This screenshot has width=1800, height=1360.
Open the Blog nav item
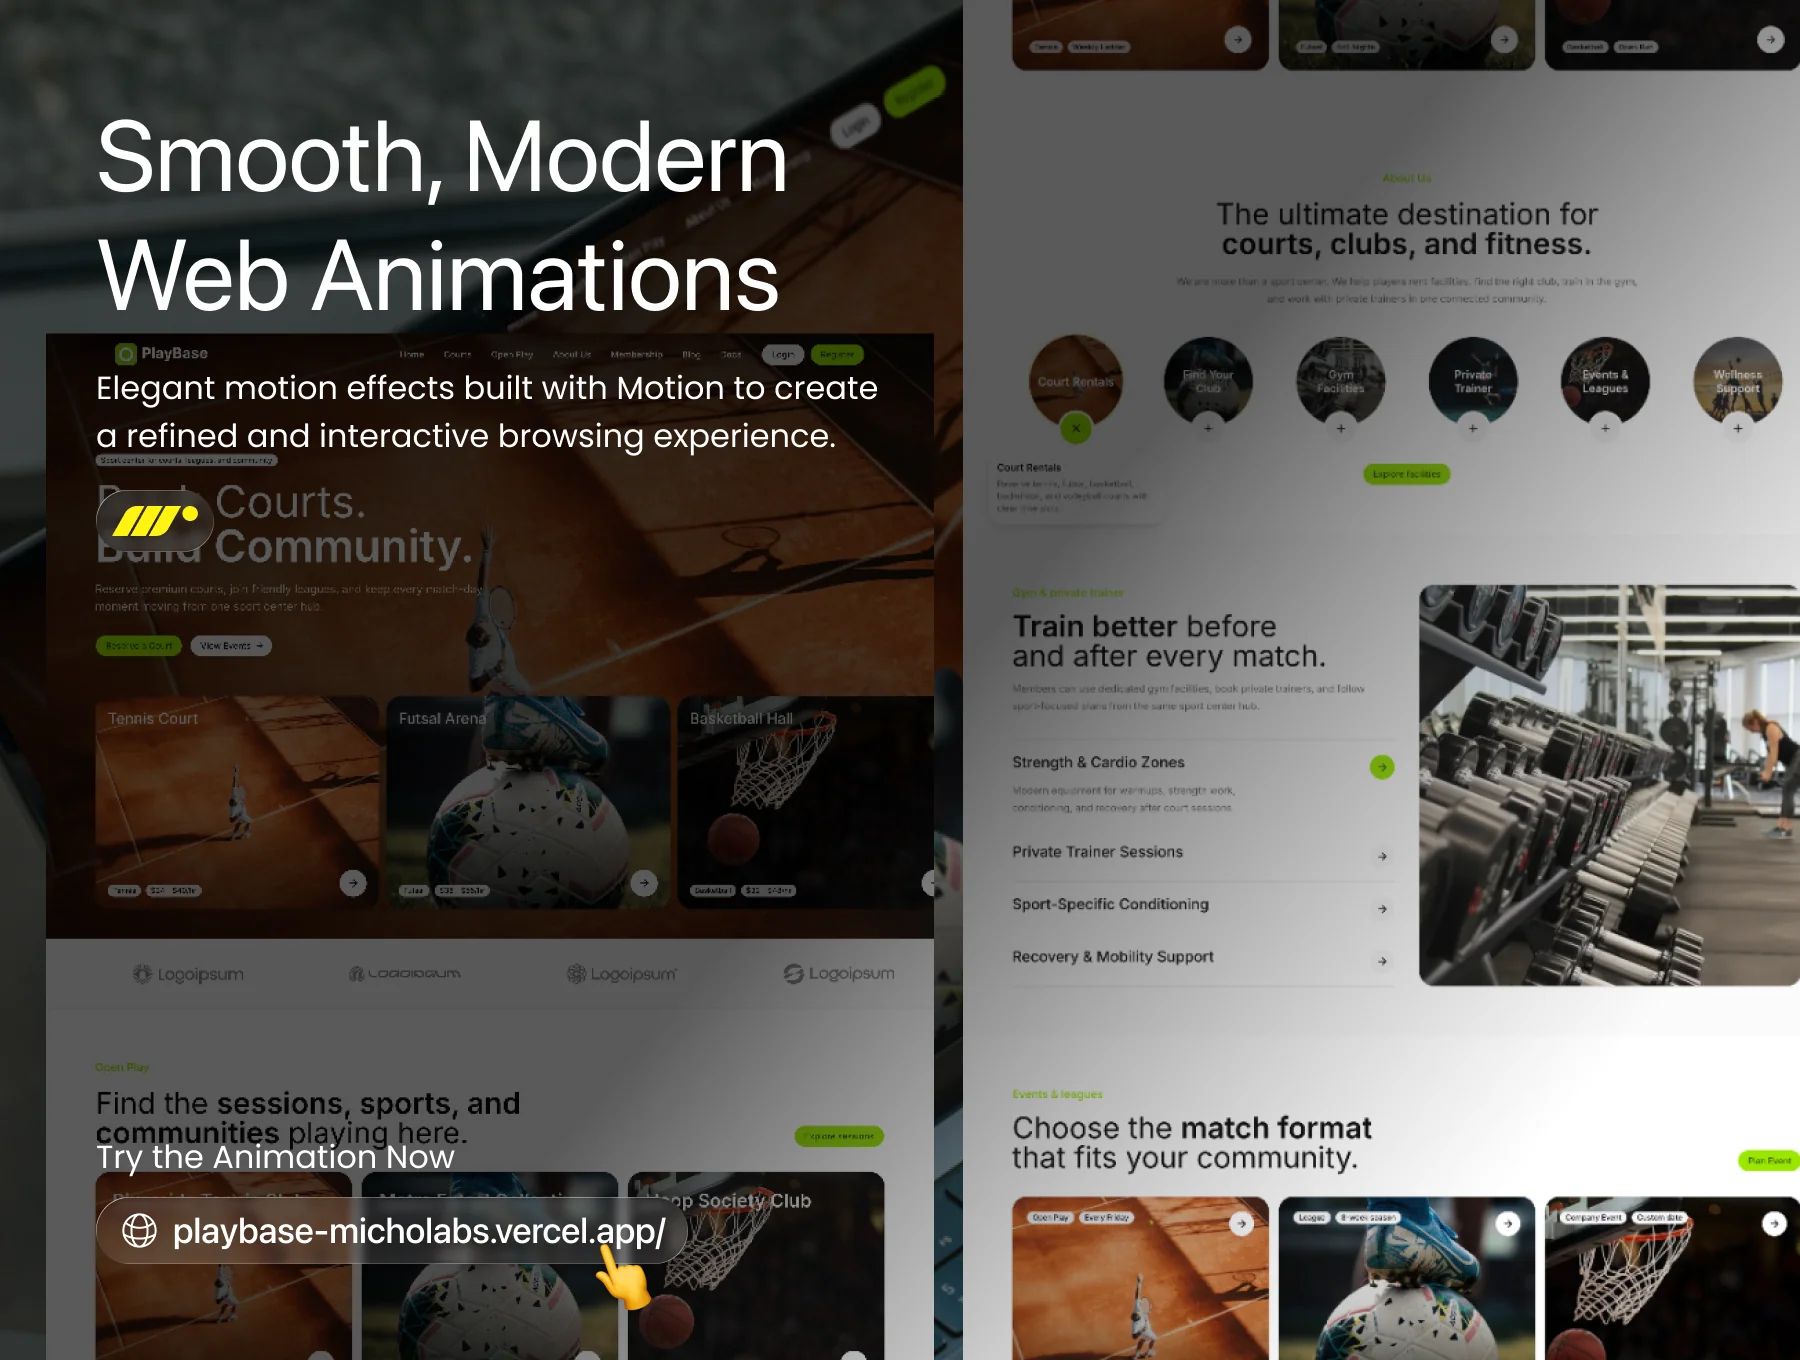tap(691, 355)
